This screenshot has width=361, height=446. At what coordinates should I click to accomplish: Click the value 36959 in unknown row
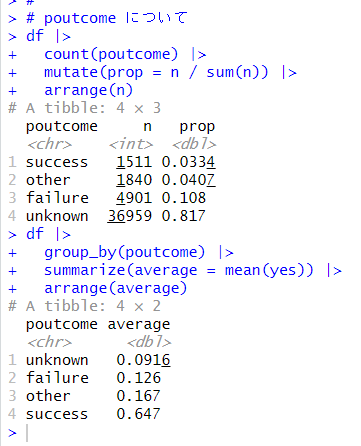pos(129,216)
